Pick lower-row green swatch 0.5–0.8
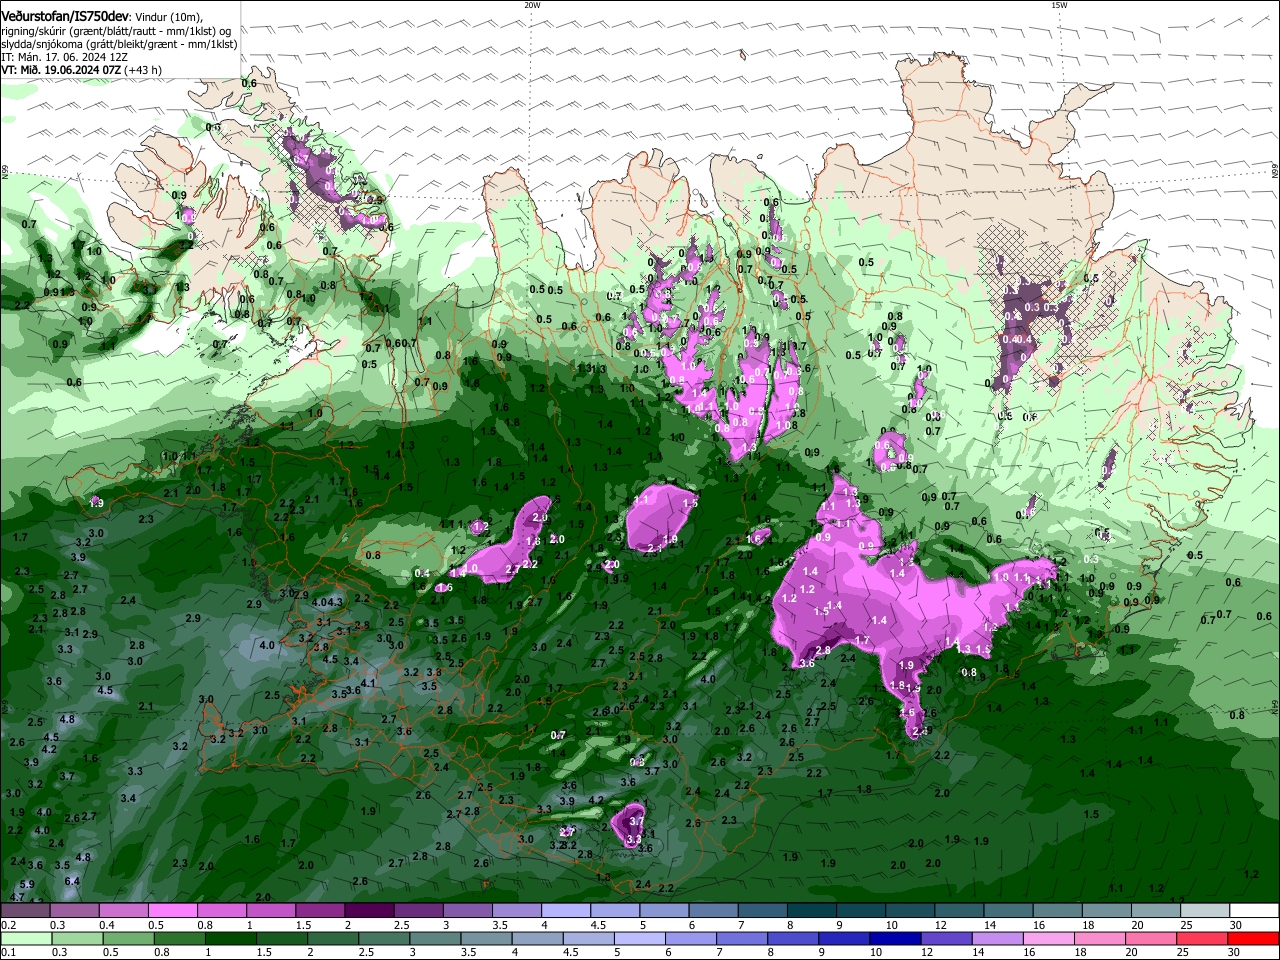This screenshot has width=1280, height=960. [129, 938]
